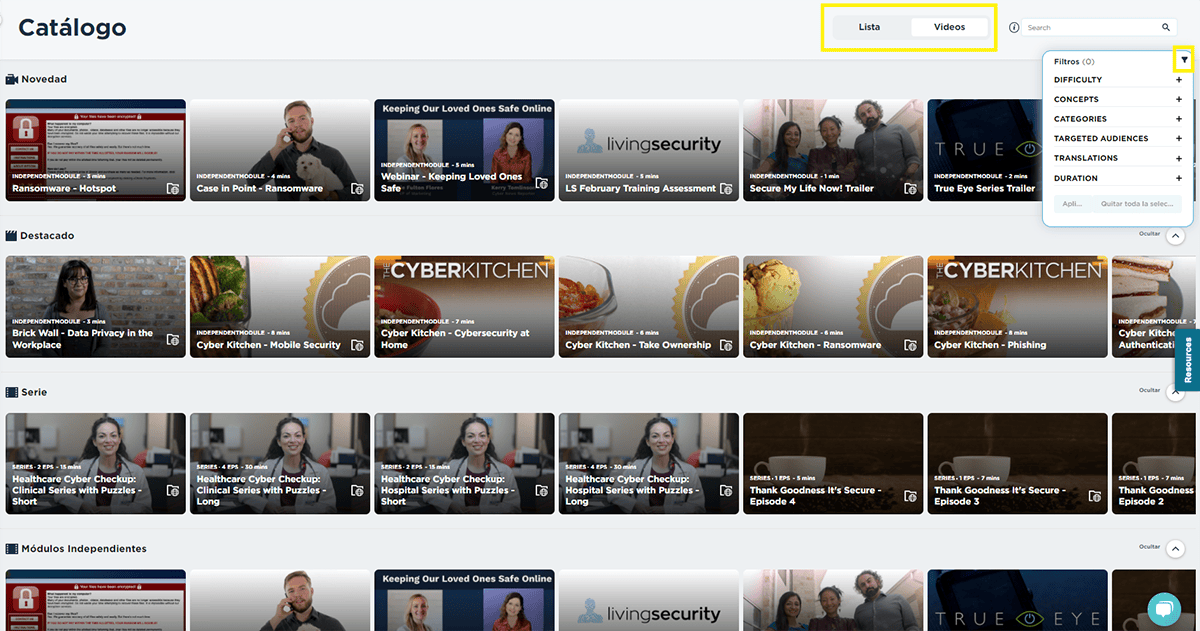Image resolution: width=1200 pixels, height=631 pixels.
Task: Open the 'Thank Goodness It's Secure - Episode 2' card
Action: [x=1156, y=464]
